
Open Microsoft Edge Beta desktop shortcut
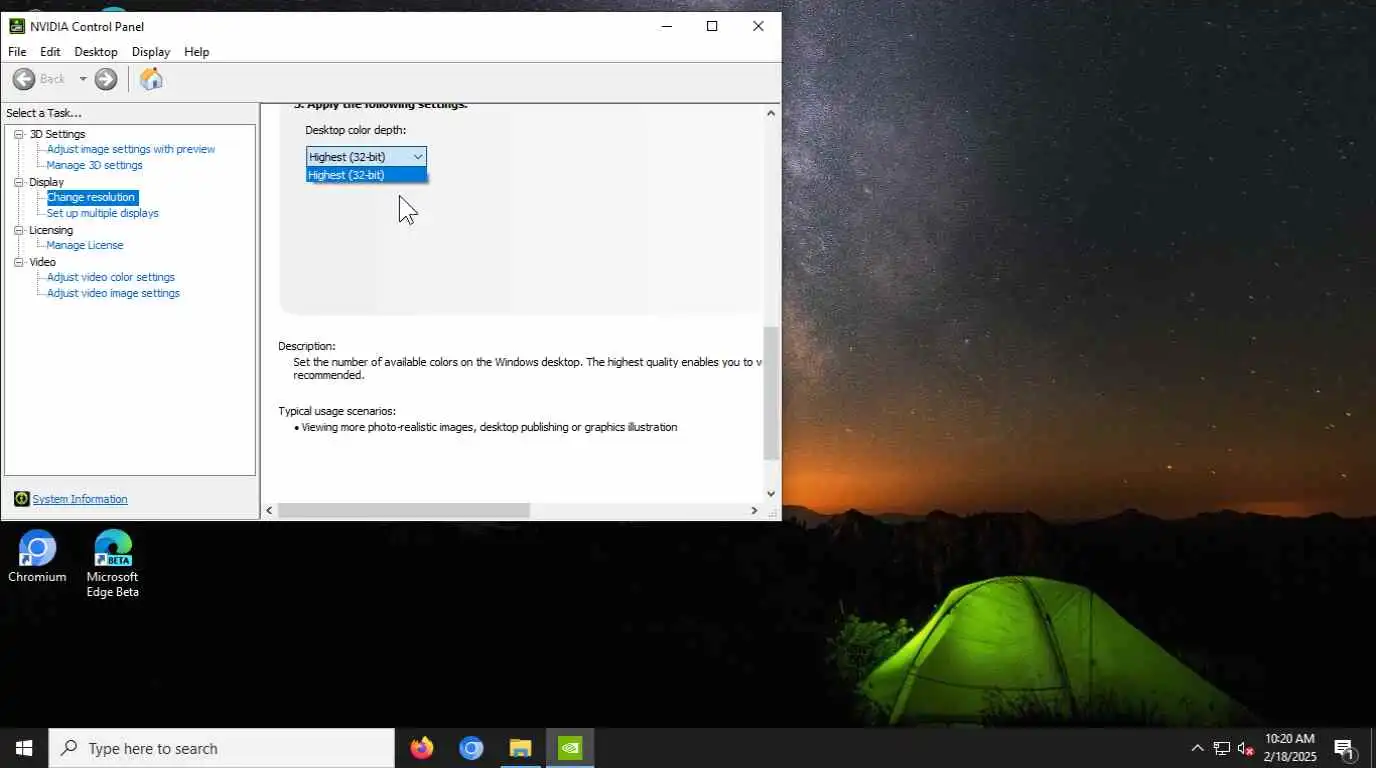coord(112,564)
